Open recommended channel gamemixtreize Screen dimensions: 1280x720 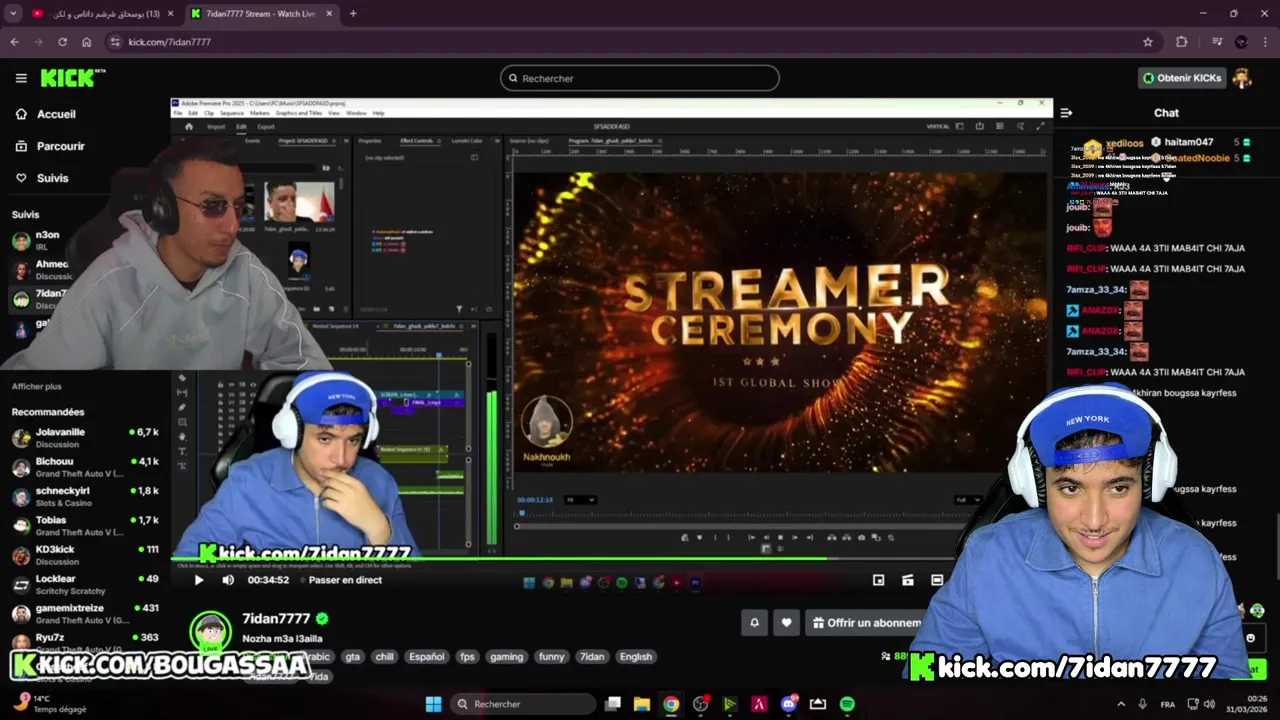point(85,613)
